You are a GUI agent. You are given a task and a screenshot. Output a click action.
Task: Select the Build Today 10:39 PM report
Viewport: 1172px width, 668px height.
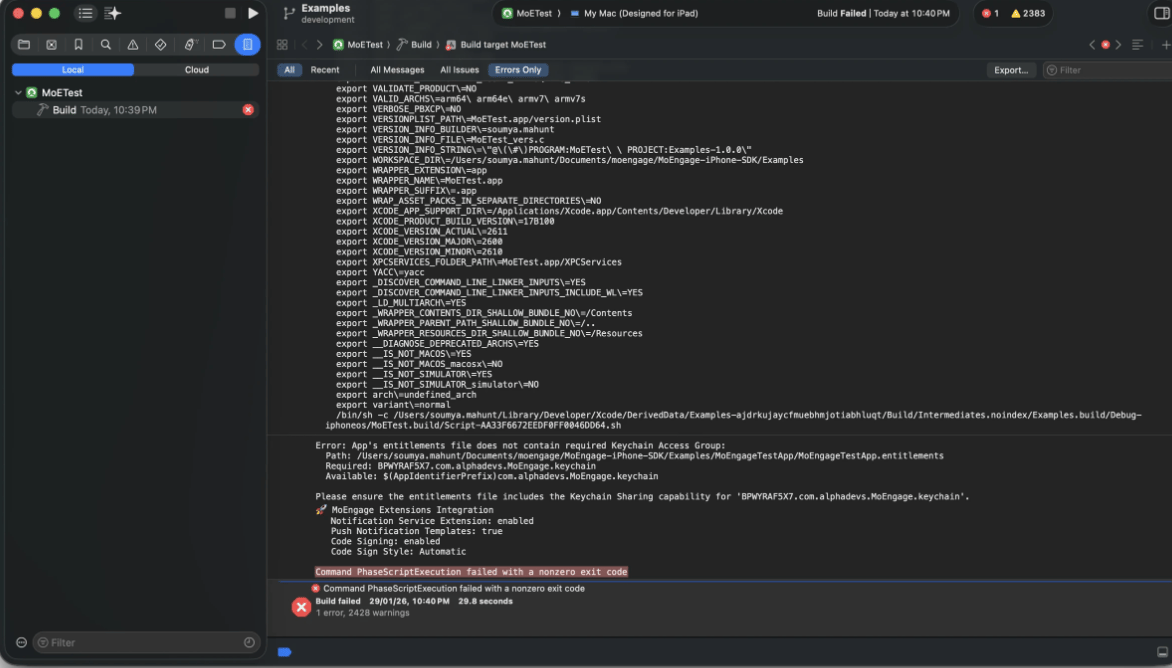[136, 110]
